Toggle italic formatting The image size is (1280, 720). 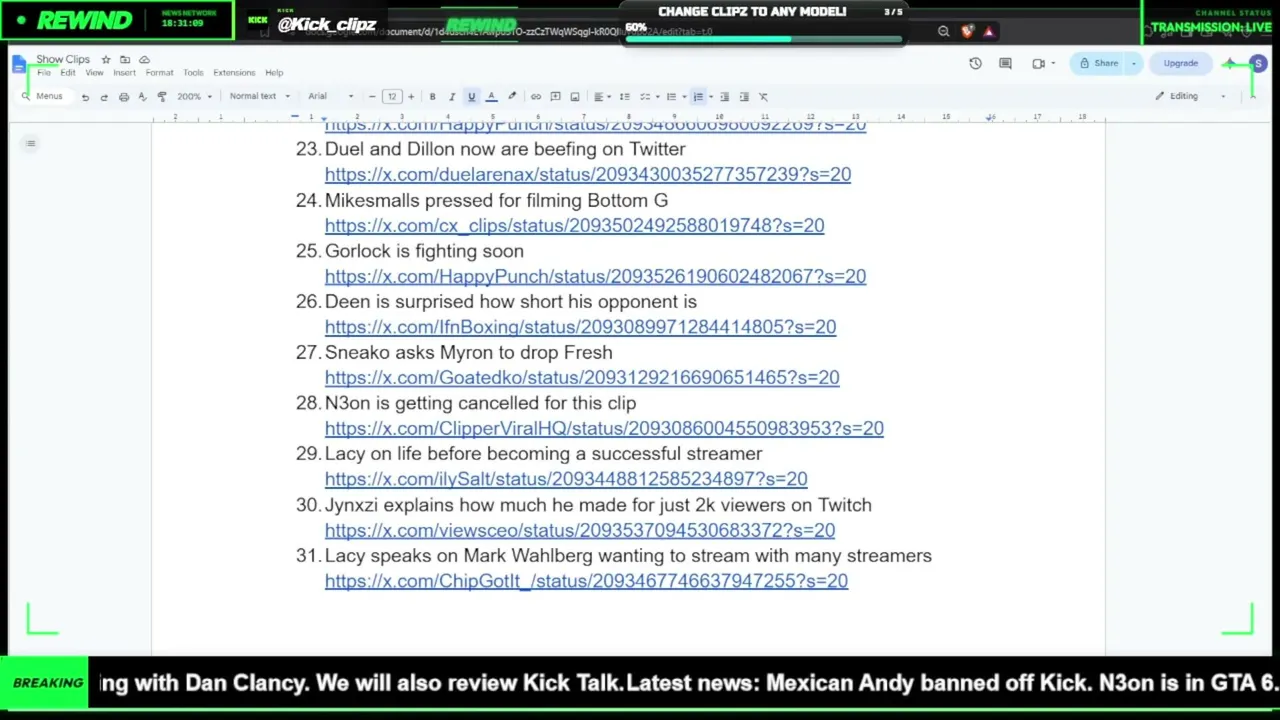[452, 97]
